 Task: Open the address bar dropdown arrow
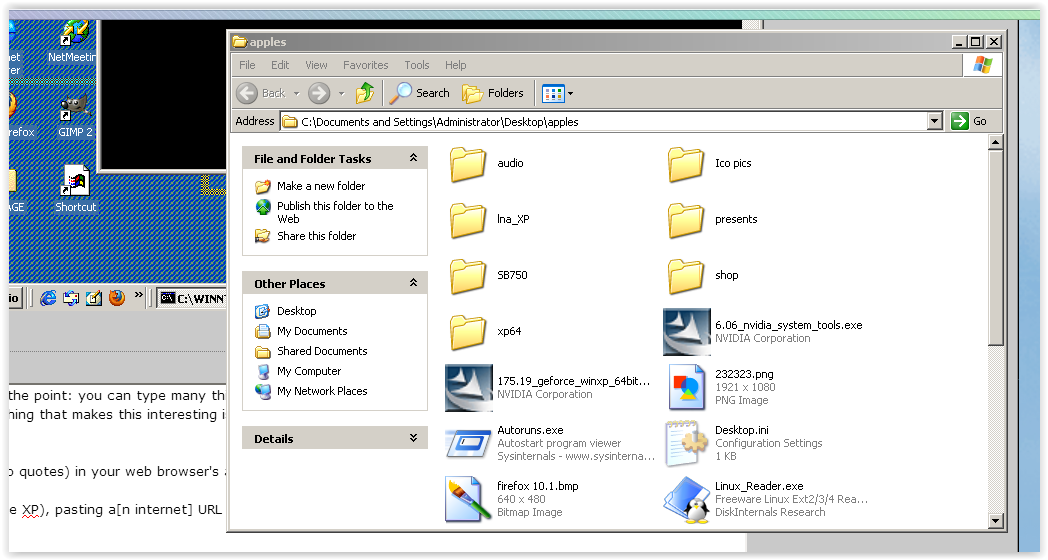935,121
